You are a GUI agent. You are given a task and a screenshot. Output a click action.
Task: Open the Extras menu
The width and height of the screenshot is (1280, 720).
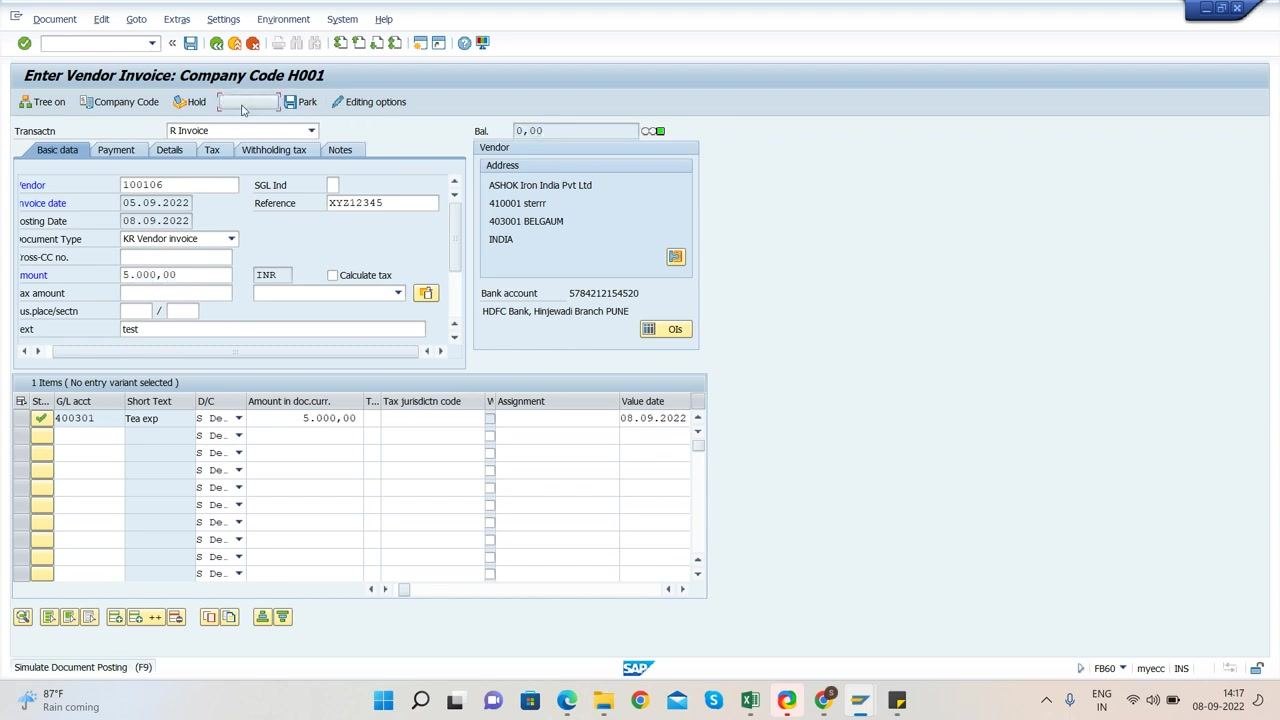177,19
